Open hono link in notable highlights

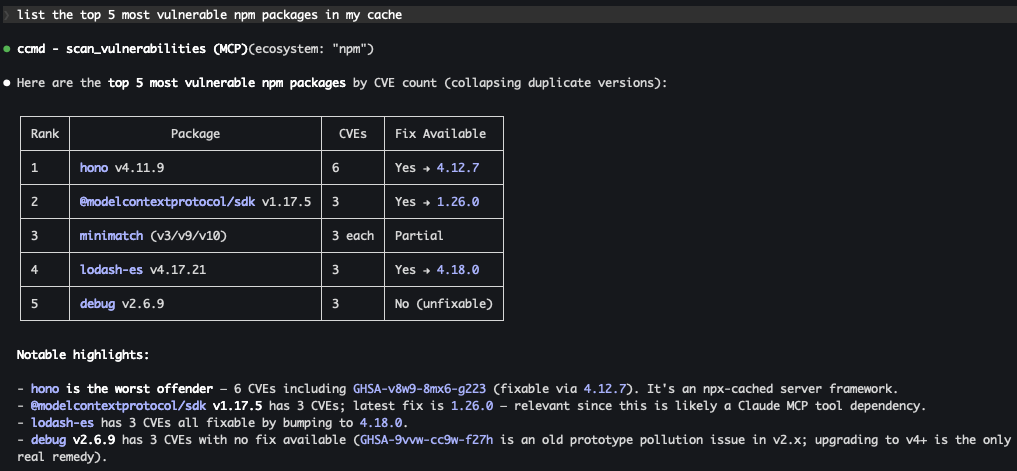tap(45, 389)
